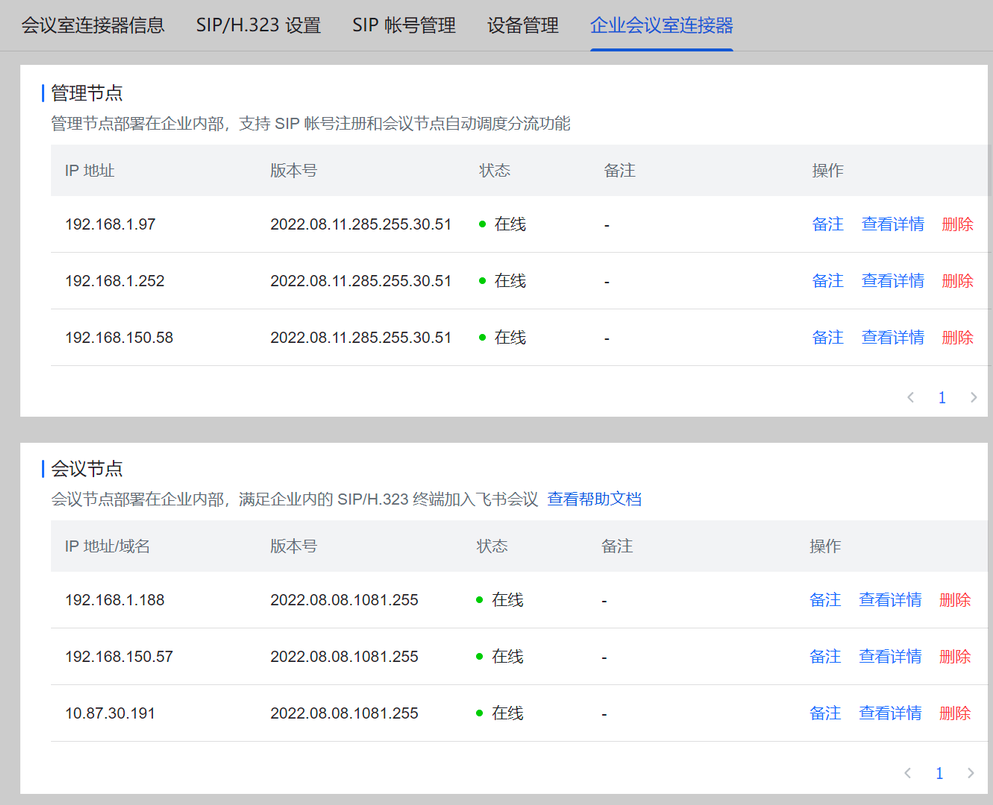Viewport: 993px width, 805px height.
Task: Go to next page in 会议节点 pagination
Action: (971, 773)
